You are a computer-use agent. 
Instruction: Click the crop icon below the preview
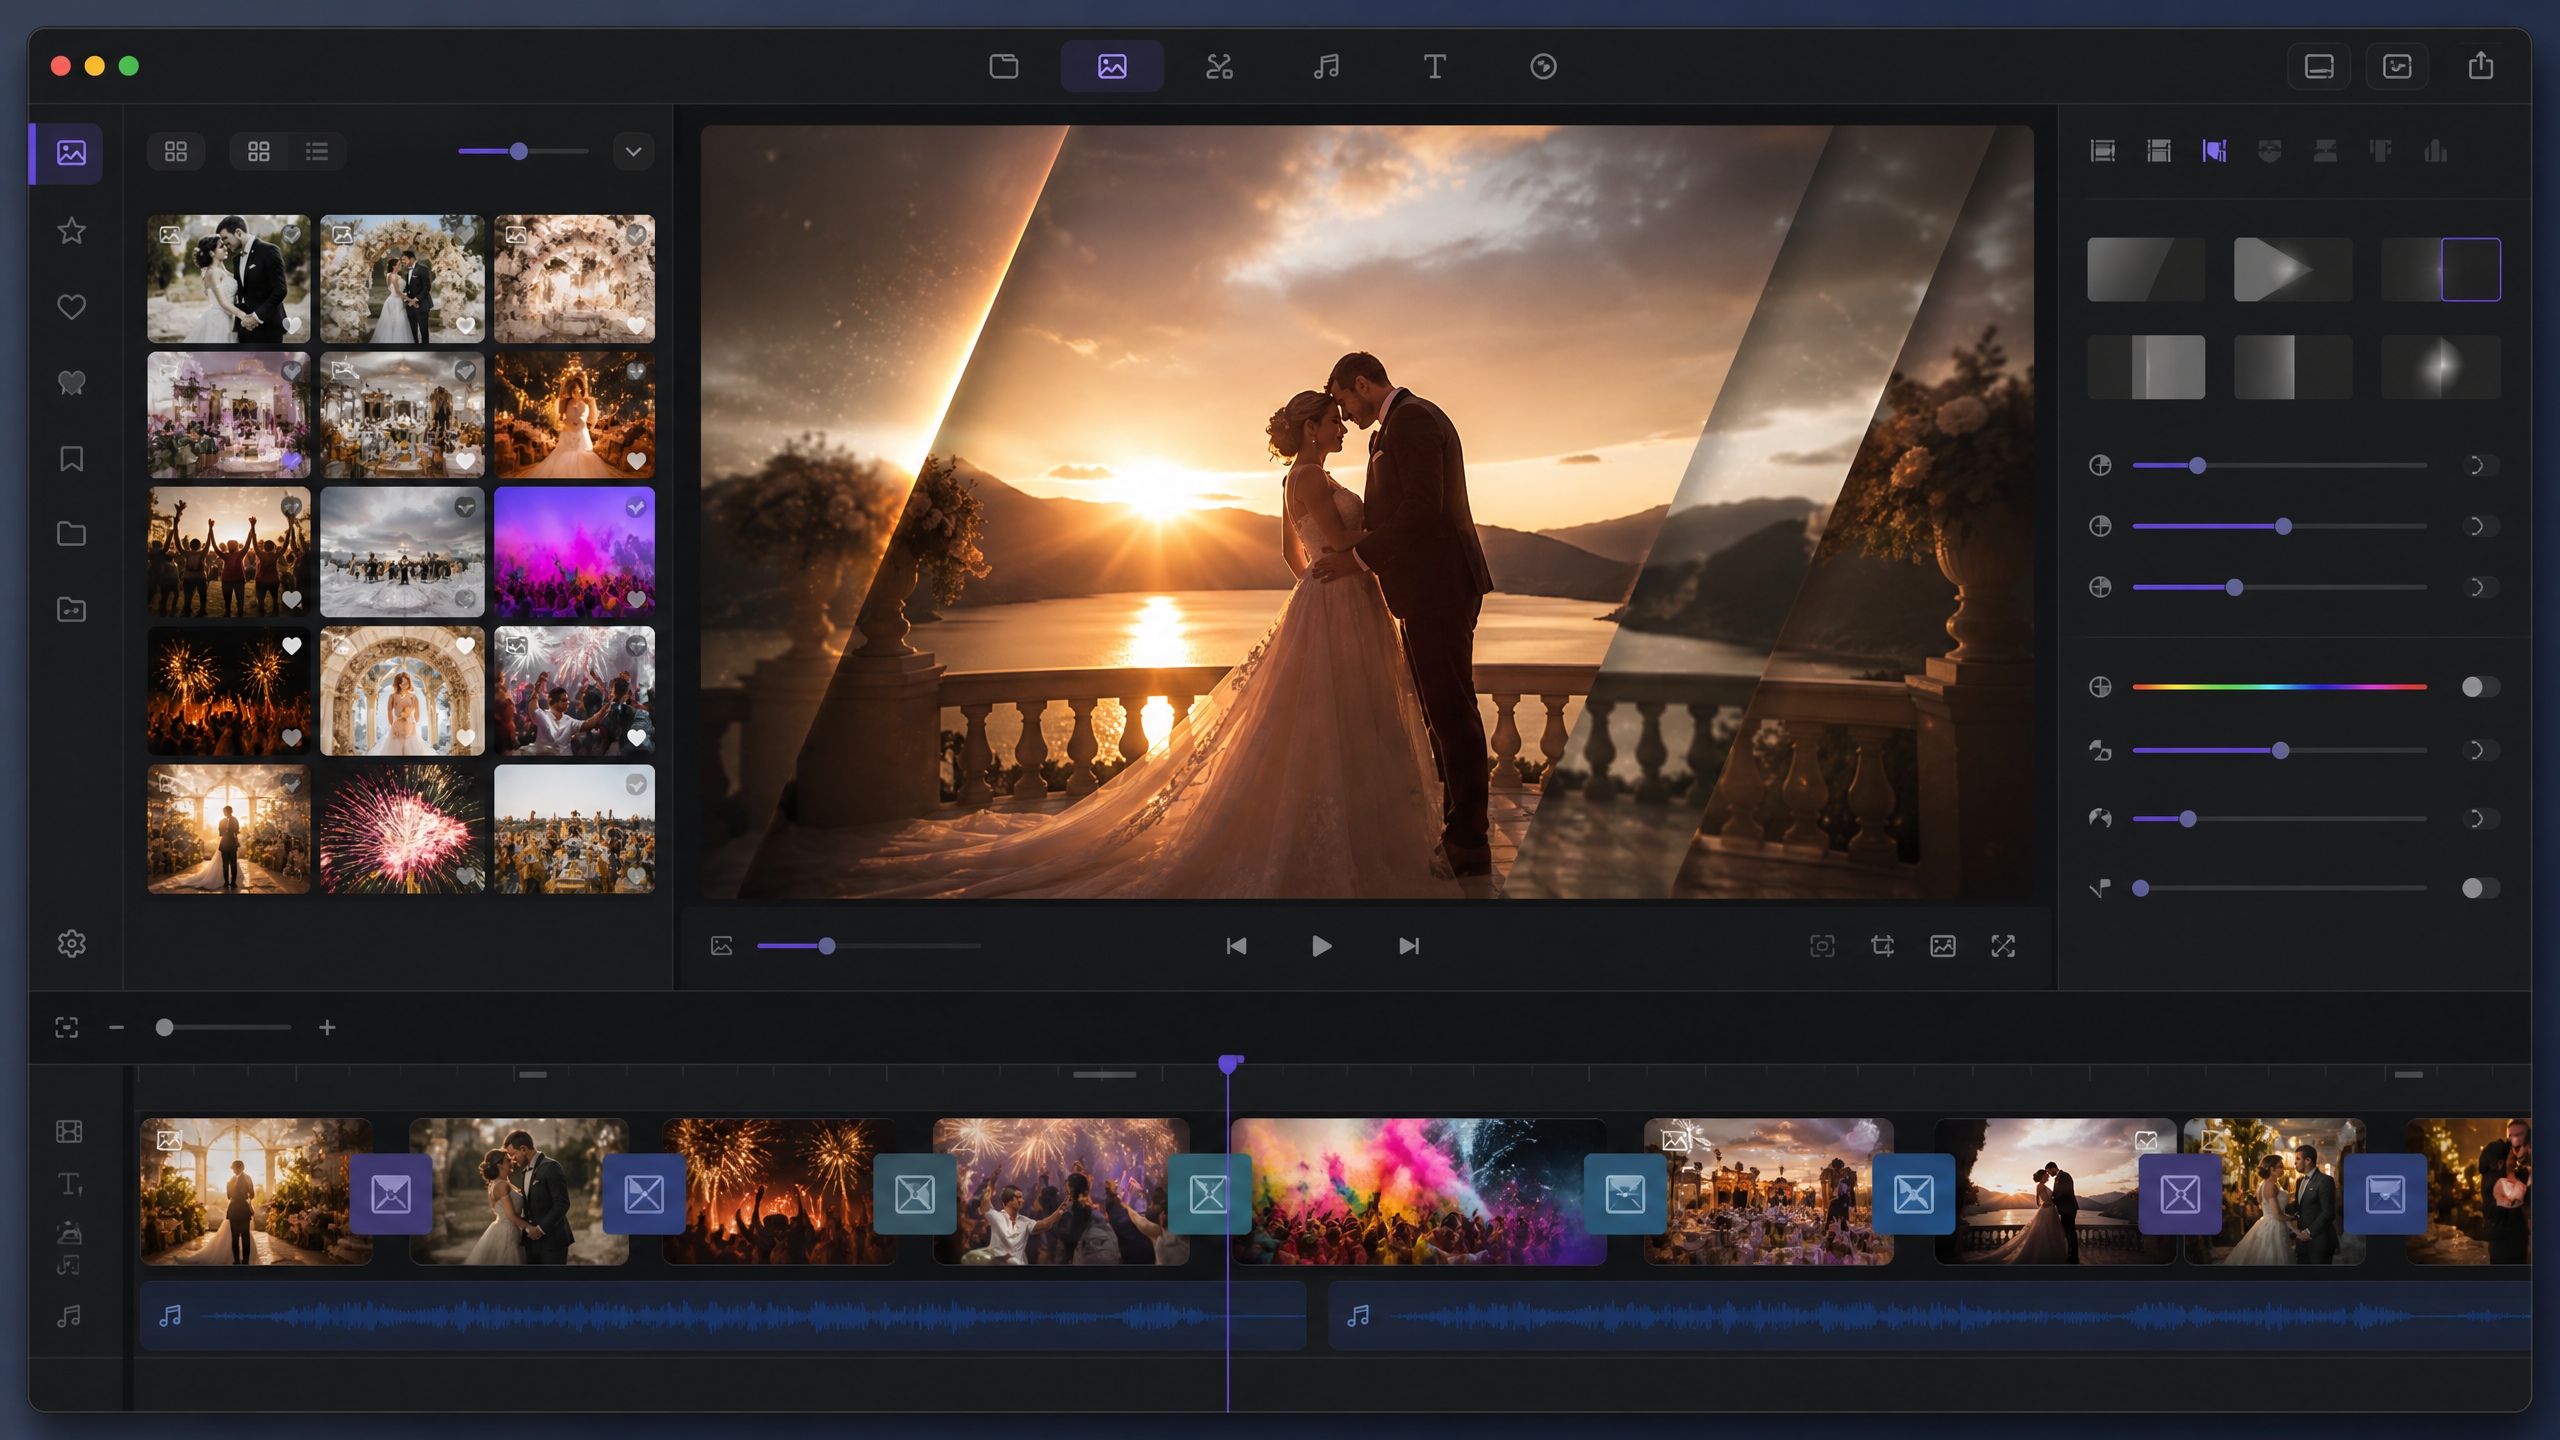pos(1882,946)
